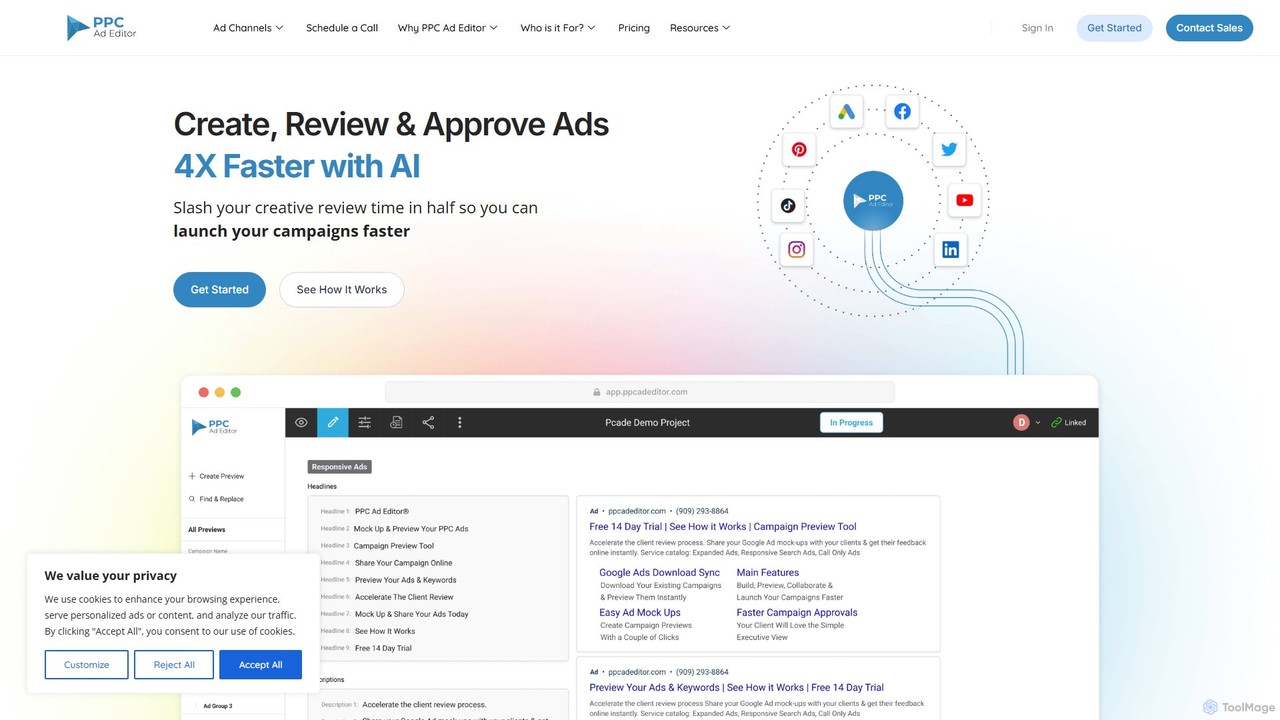Click the share icon in demo toolbar

click(428, 423)
